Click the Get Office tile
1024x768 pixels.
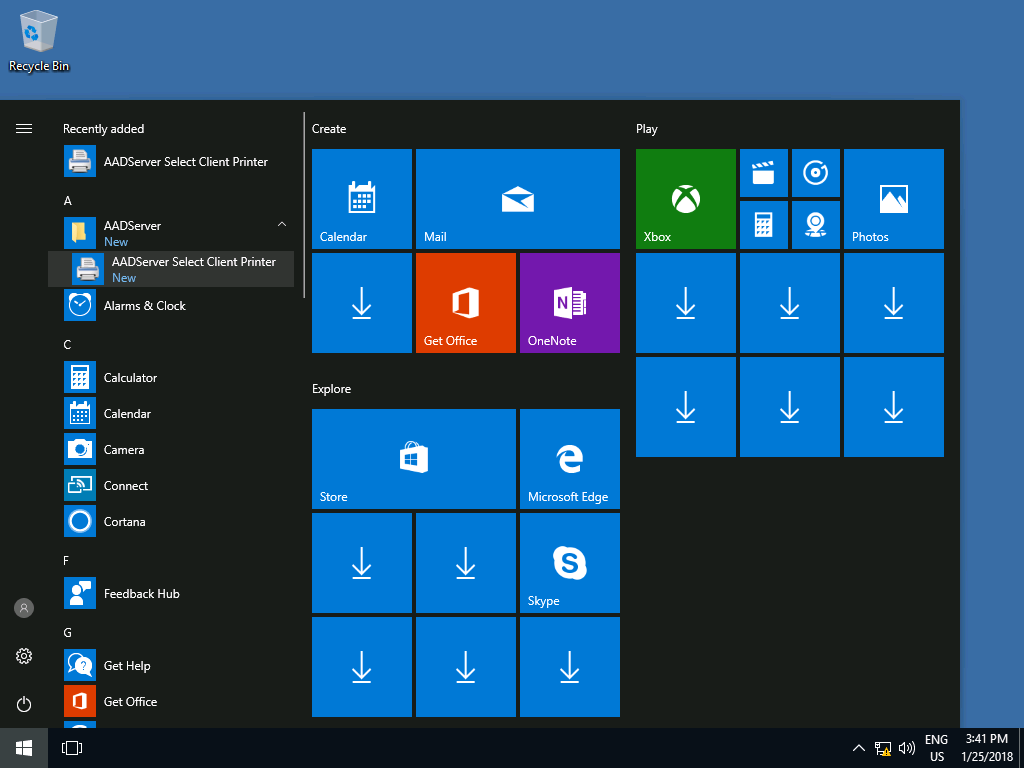tap(465, 303)
